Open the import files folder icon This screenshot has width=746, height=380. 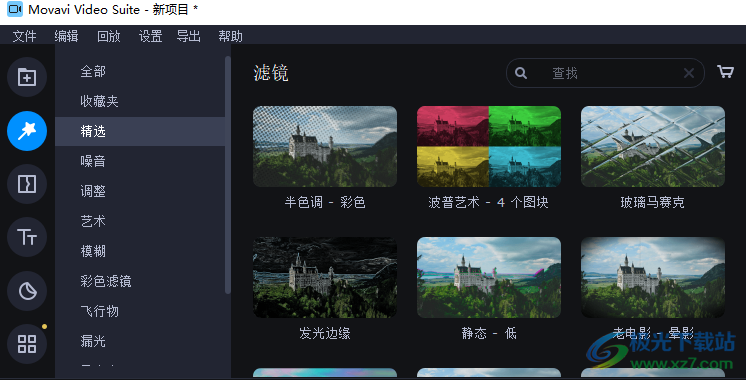click(x=27, y=77)
